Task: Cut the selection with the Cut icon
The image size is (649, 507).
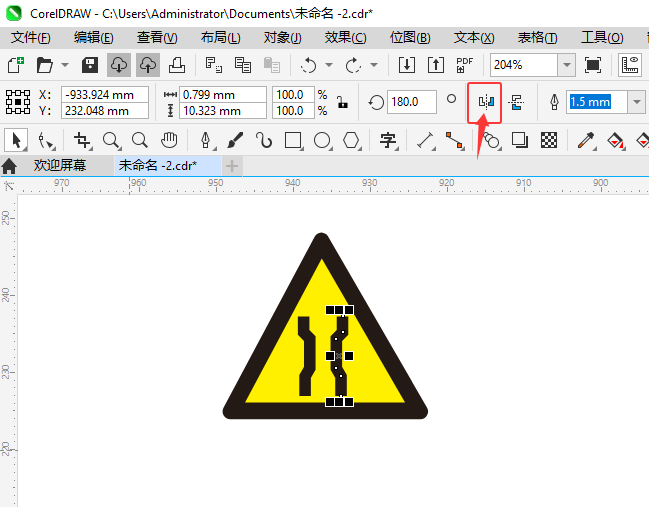Action: click(214, 65)
